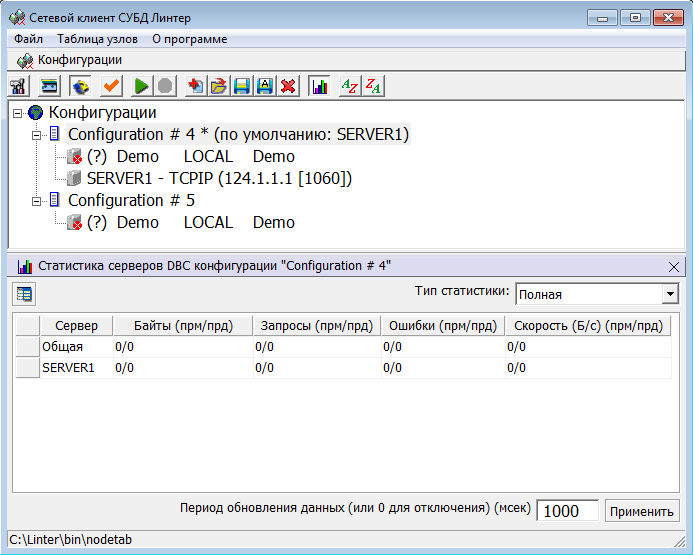Click the bytes 0/0 cell in SERVER1 row
The height and width of the screenshot is (555, 693).
coord(183,368)
